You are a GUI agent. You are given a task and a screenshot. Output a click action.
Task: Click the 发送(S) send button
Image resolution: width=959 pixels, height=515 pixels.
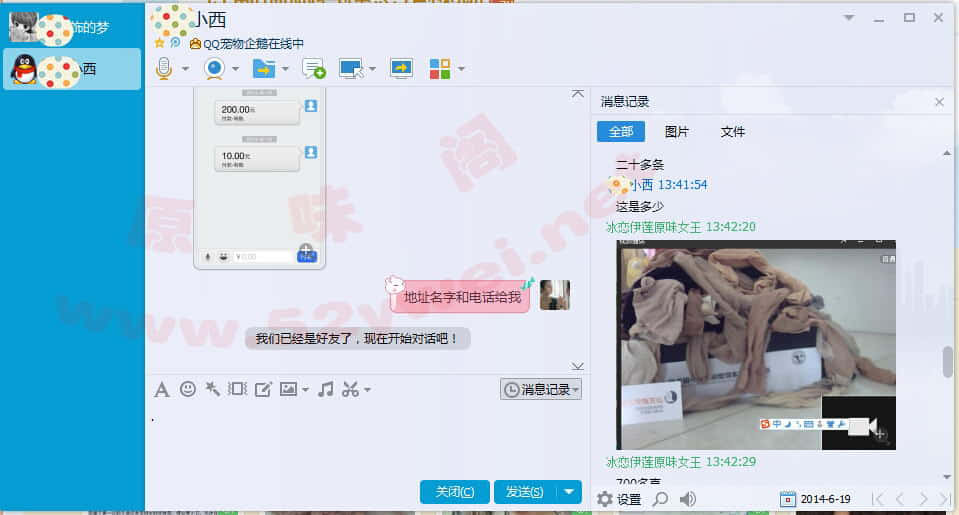[x=524, y=491]
